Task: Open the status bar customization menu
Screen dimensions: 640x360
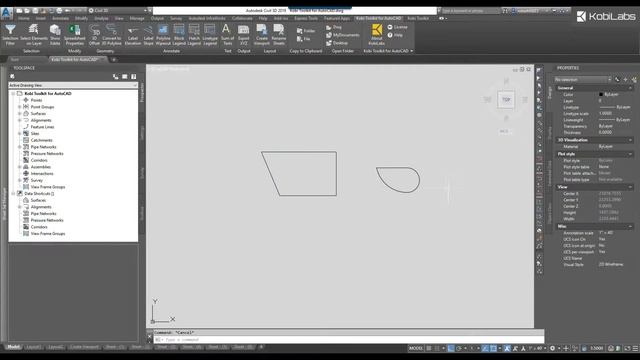Action: 635,348
